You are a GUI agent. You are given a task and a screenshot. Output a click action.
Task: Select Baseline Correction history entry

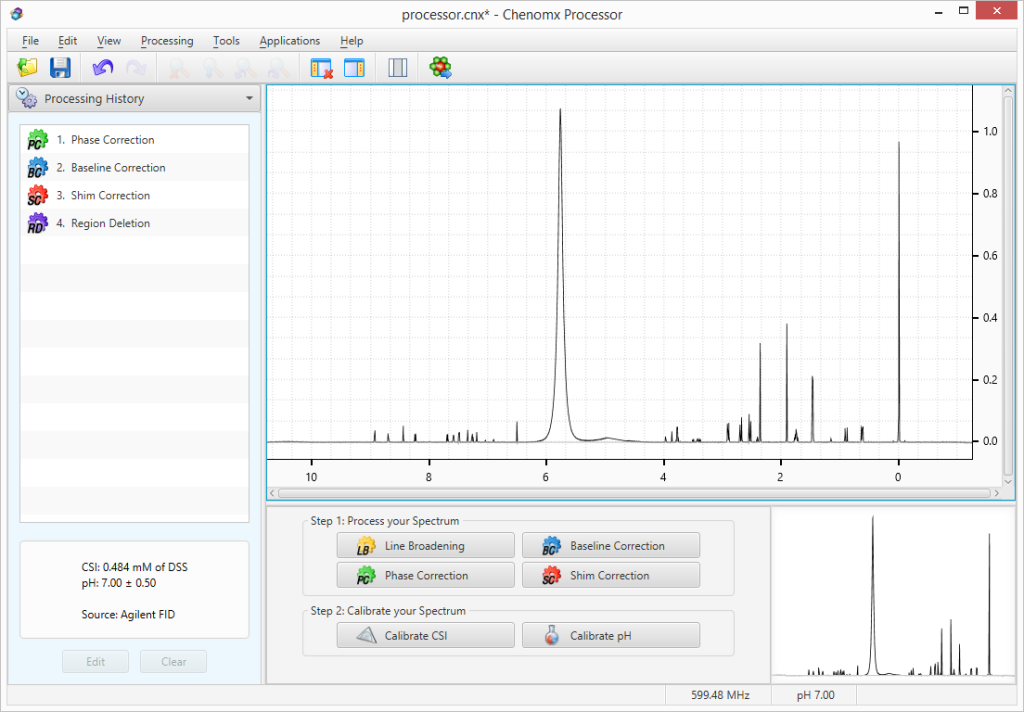coord(118,168)
